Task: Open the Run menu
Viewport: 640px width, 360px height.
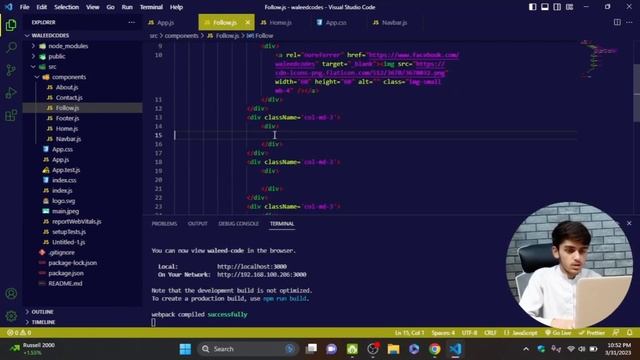Action: (127, 7)
